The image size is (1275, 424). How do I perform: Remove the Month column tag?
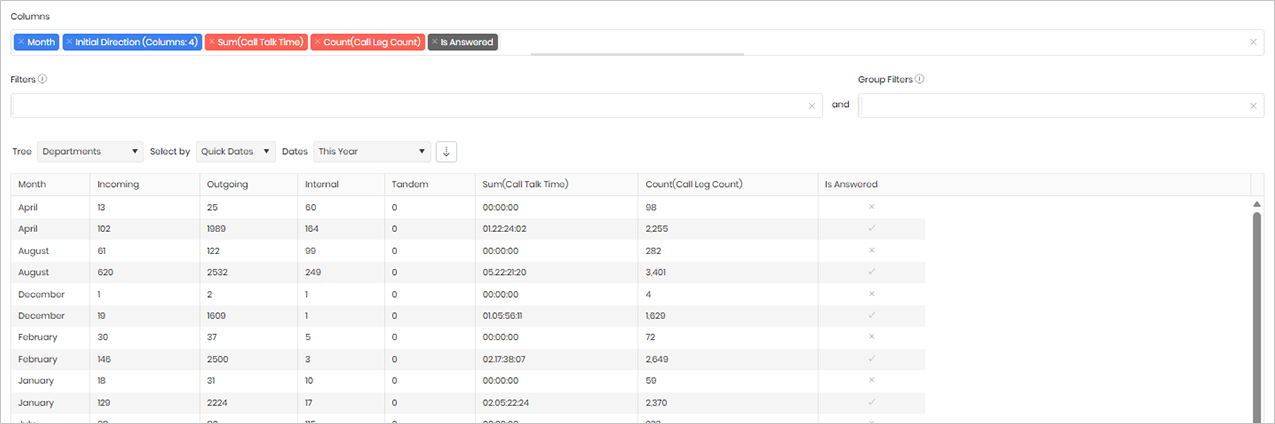21,42
